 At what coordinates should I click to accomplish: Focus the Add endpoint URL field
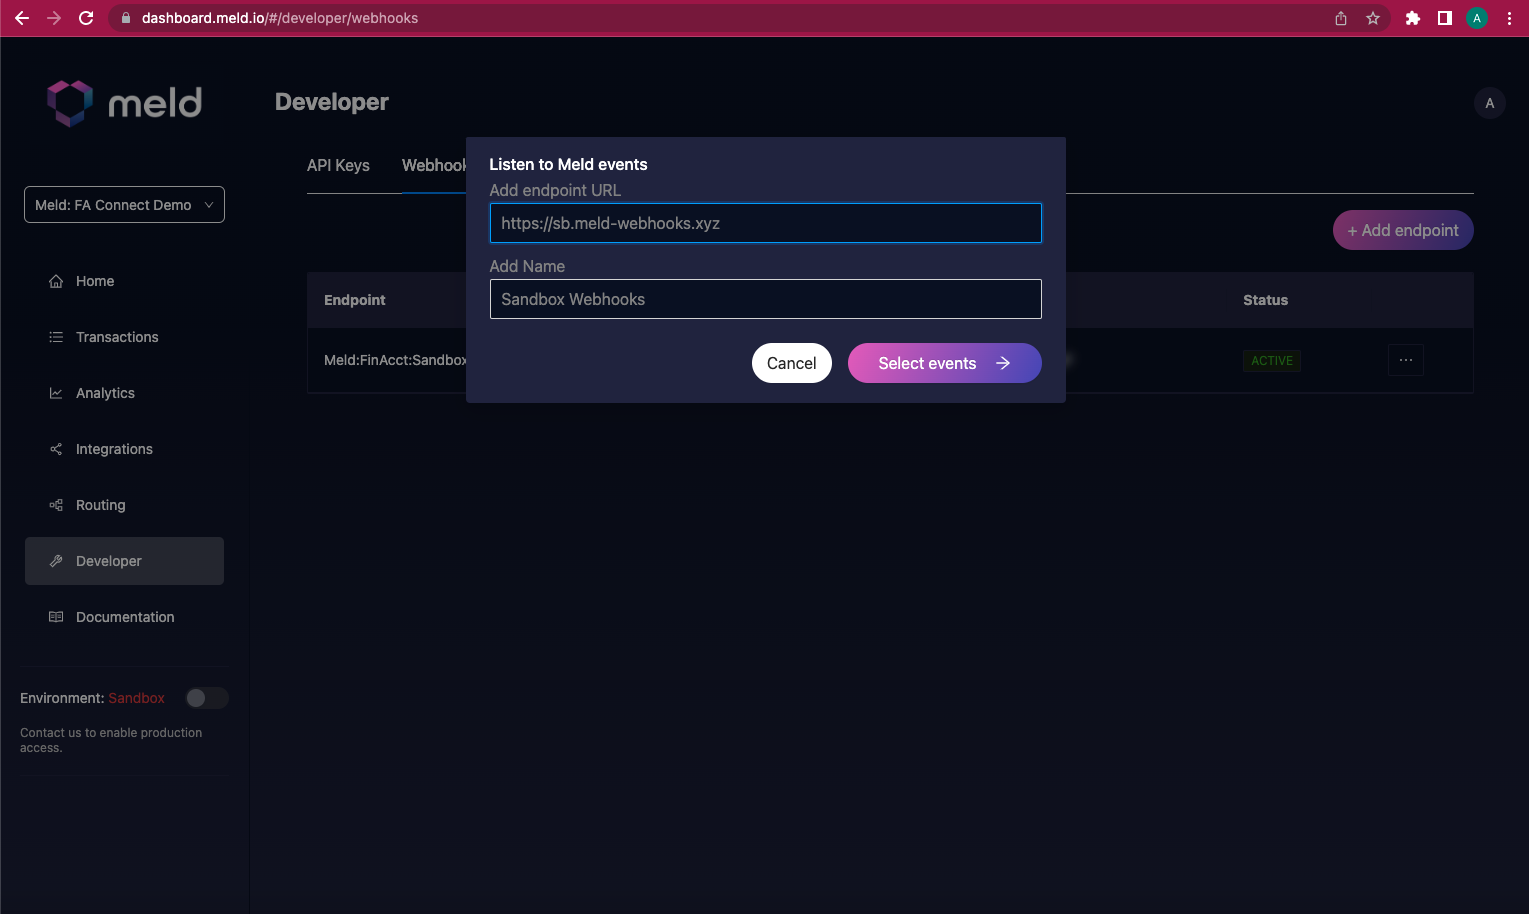coord(766,223)
